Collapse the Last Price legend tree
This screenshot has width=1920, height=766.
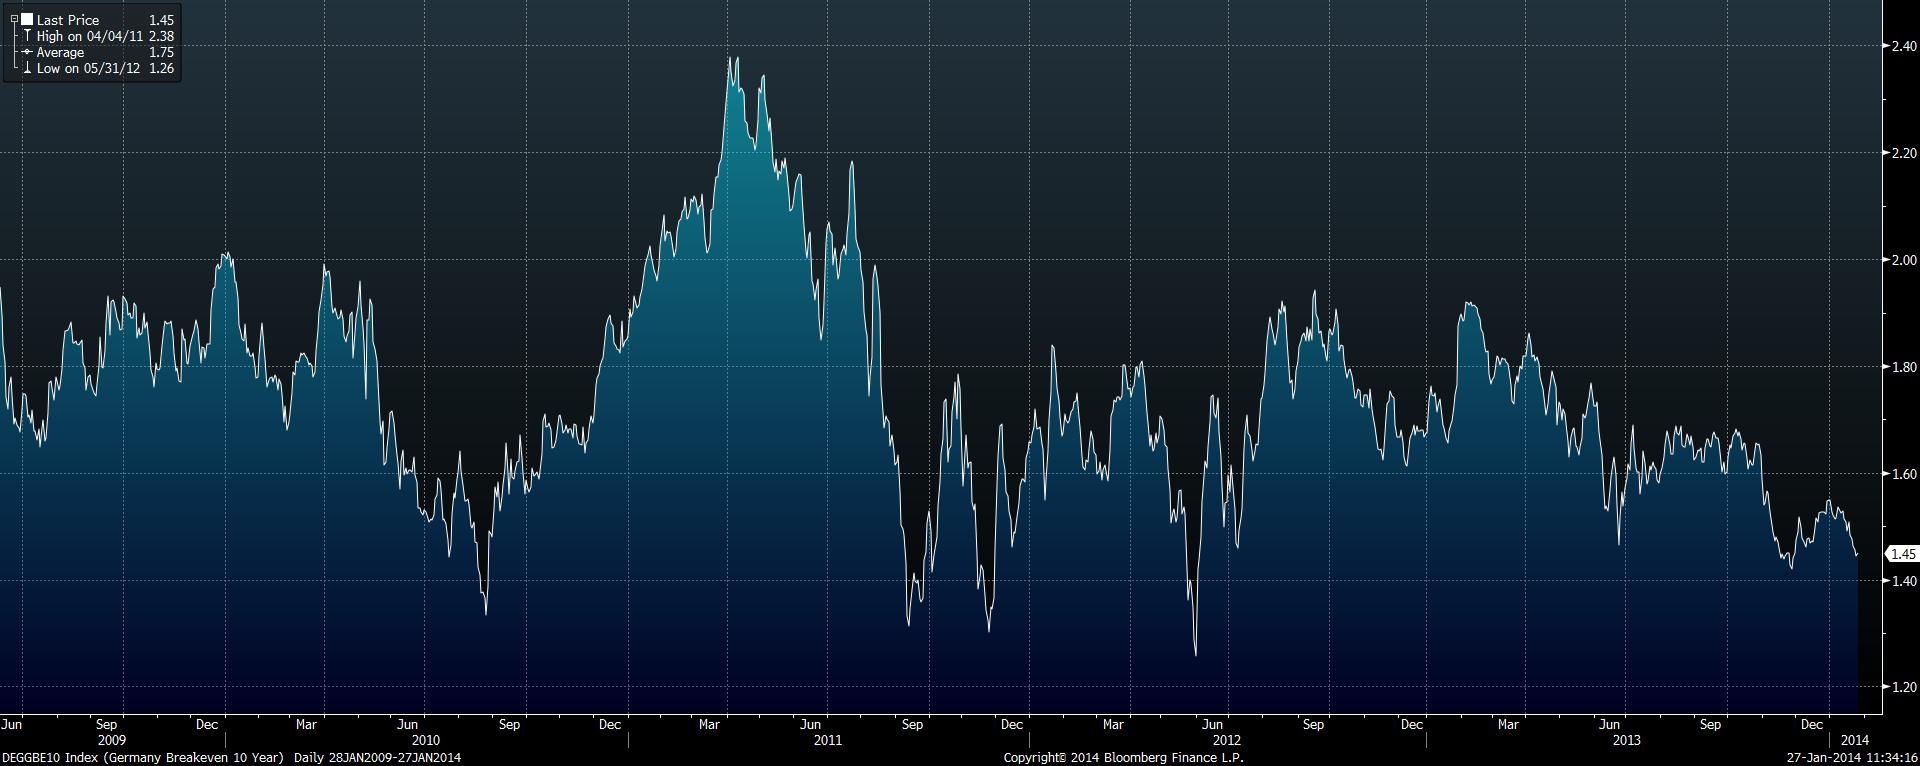click(x=14, y=20)
